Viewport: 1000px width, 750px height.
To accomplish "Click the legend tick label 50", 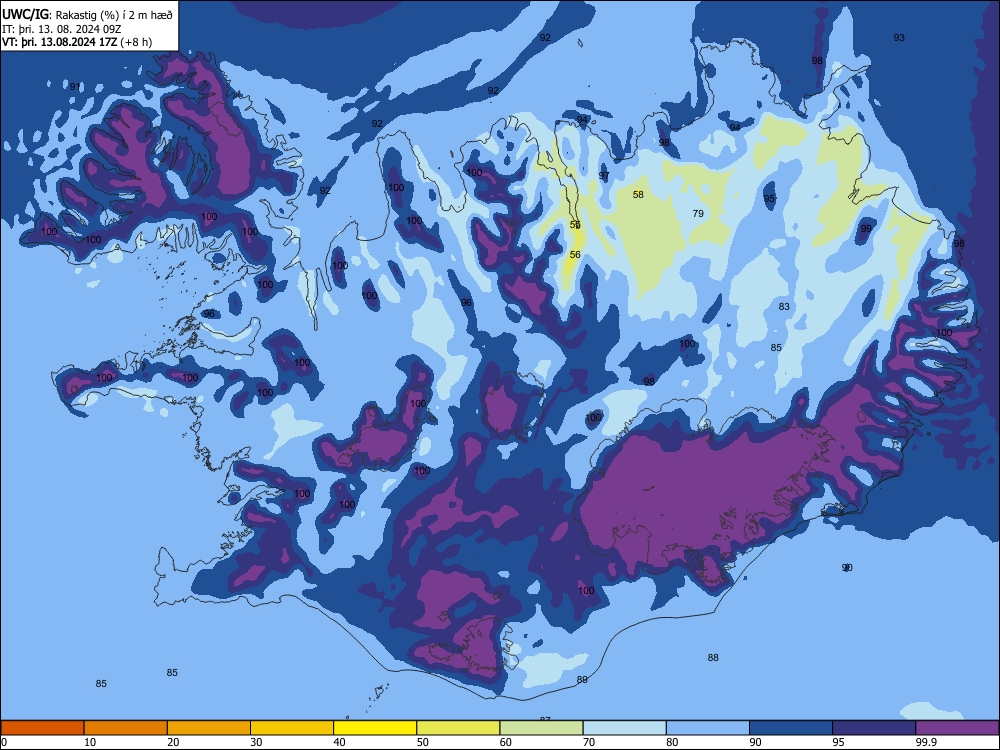I will point(423,742).
